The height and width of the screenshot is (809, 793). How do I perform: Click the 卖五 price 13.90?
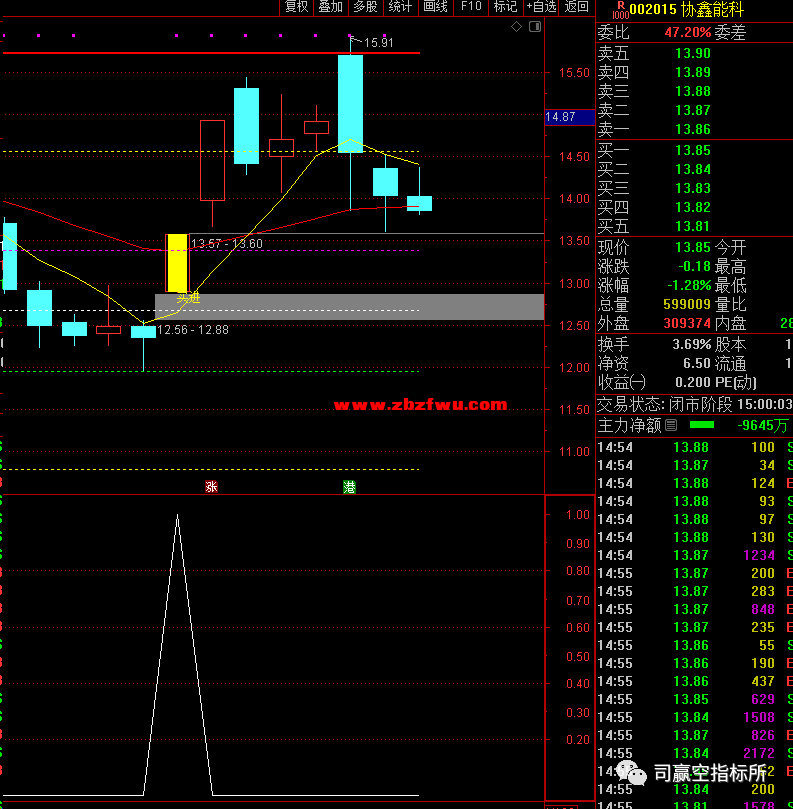click(693, 53)
